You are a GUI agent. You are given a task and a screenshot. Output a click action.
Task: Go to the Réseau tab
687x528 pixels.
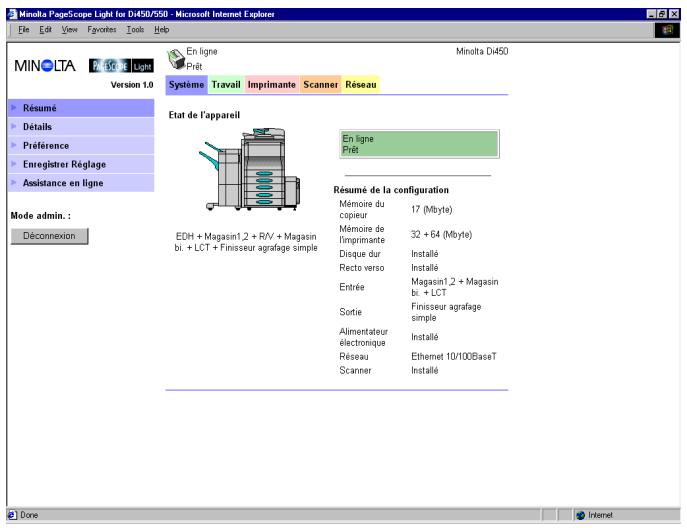[x=361, y=85]
